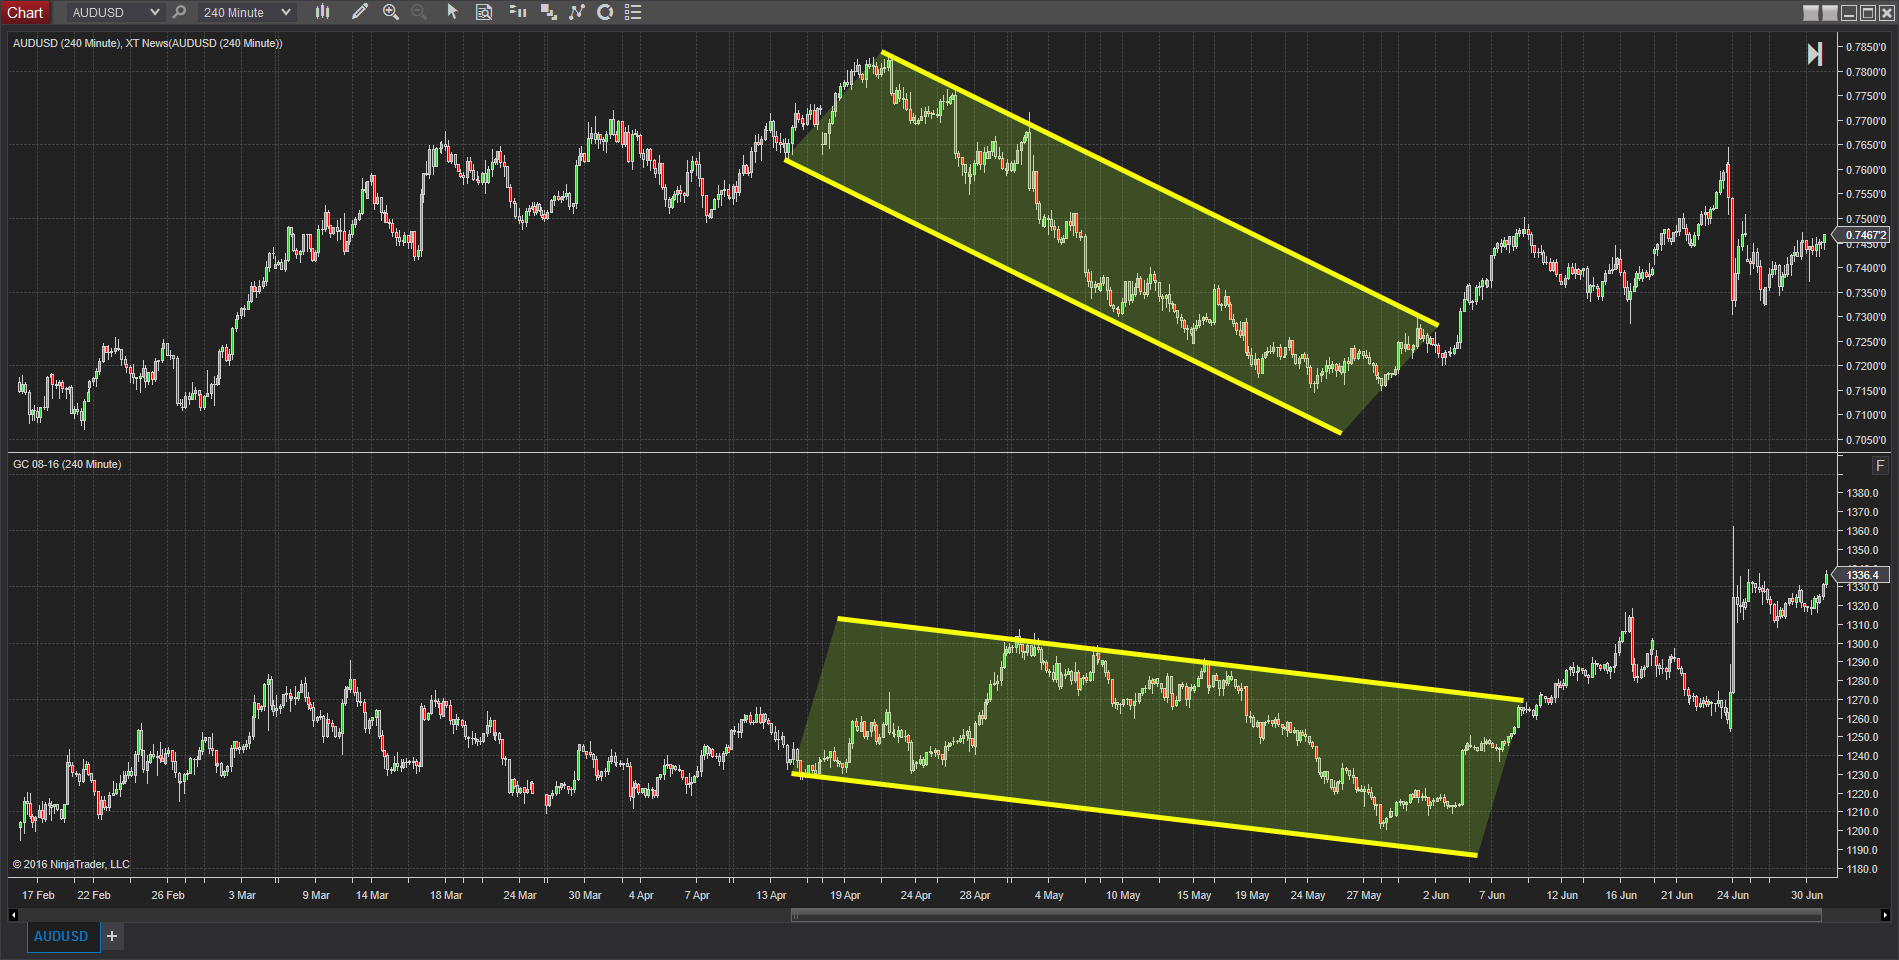Click the horizontal time scrollbar
The height and width of the screenshot is (960, 1899).
pyautogui.click(x=1300, y=914)
